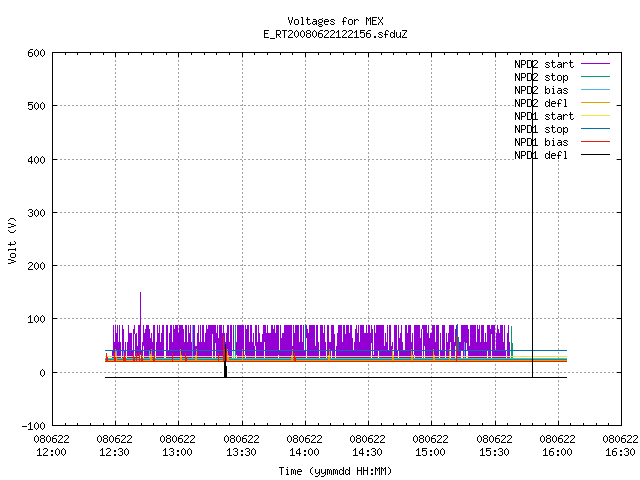Select the E_RT20080622122156.sfduZ file name subtitle

coord(335,34)
